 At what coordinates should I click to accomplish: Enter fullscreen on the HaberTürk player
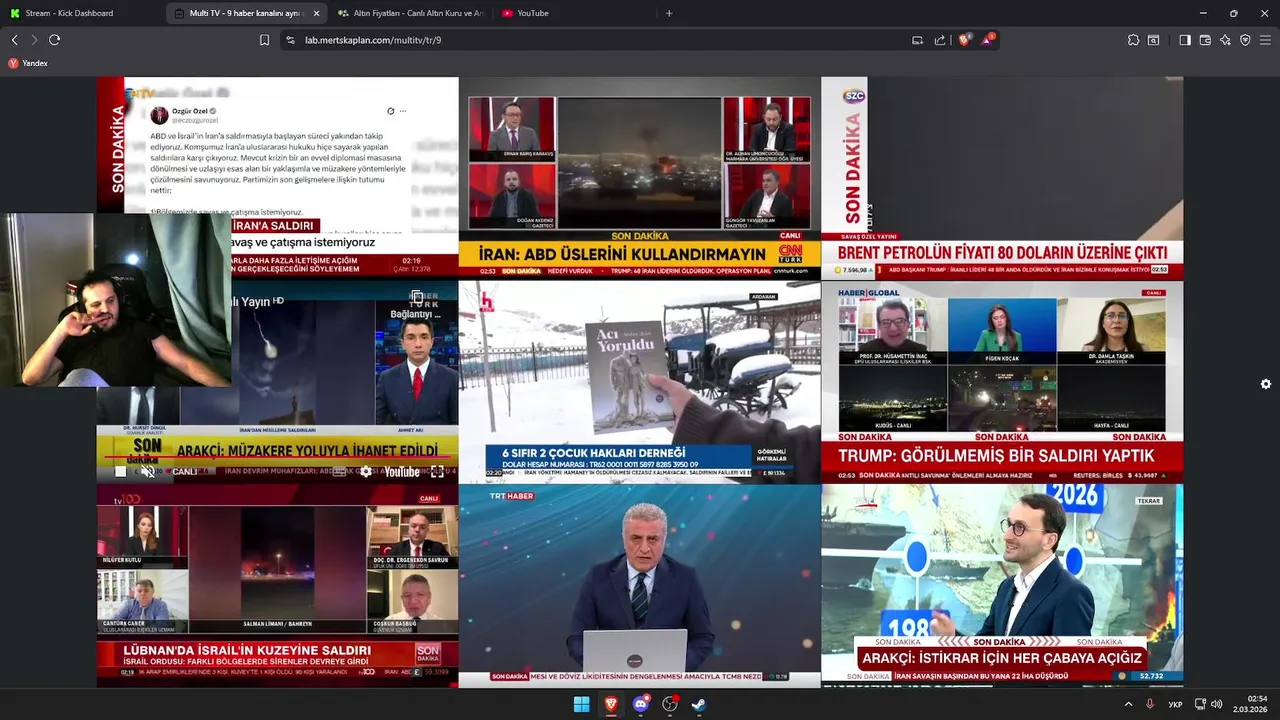coord(437,472)
